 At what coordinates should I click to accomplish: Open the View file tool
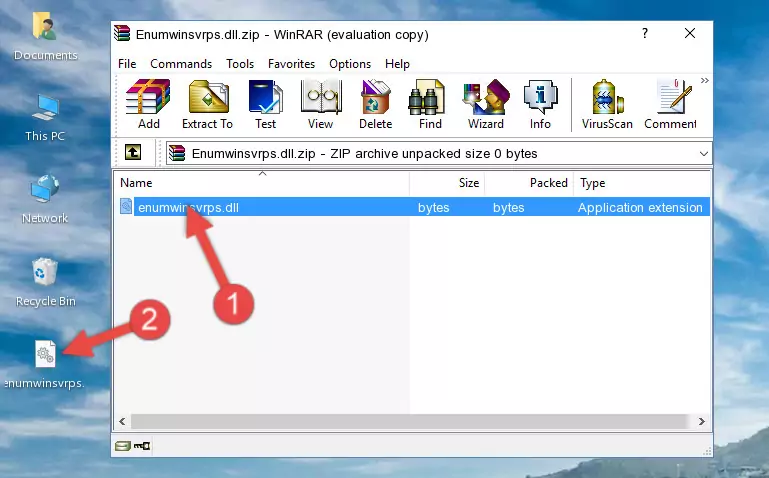pyautogui.click(x=321, y=104)
